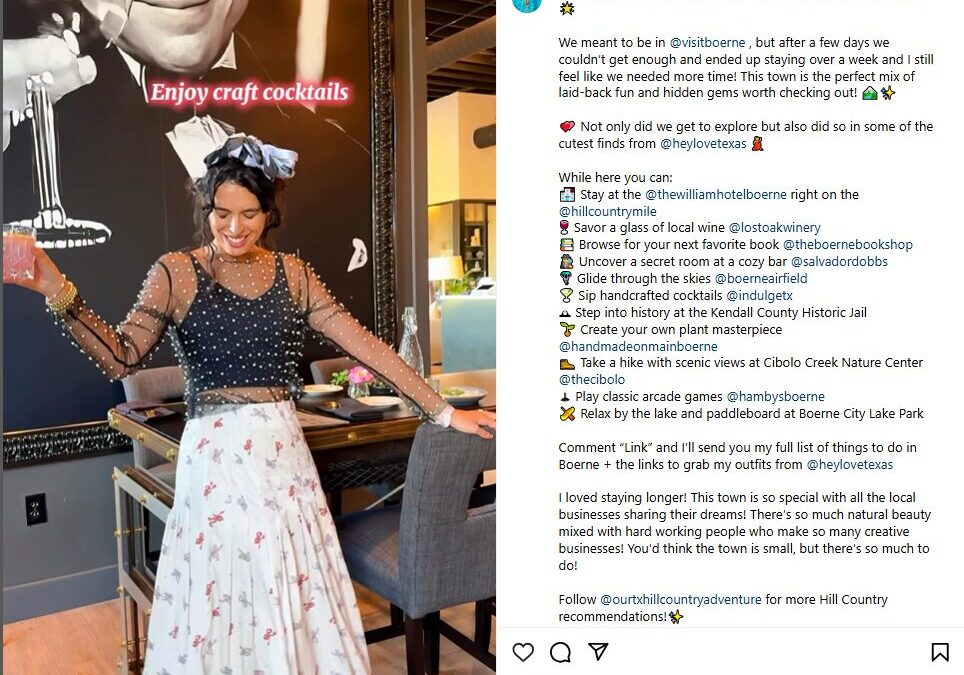
Task: Share the post via paper plane icon
Action: click(598, 652)
